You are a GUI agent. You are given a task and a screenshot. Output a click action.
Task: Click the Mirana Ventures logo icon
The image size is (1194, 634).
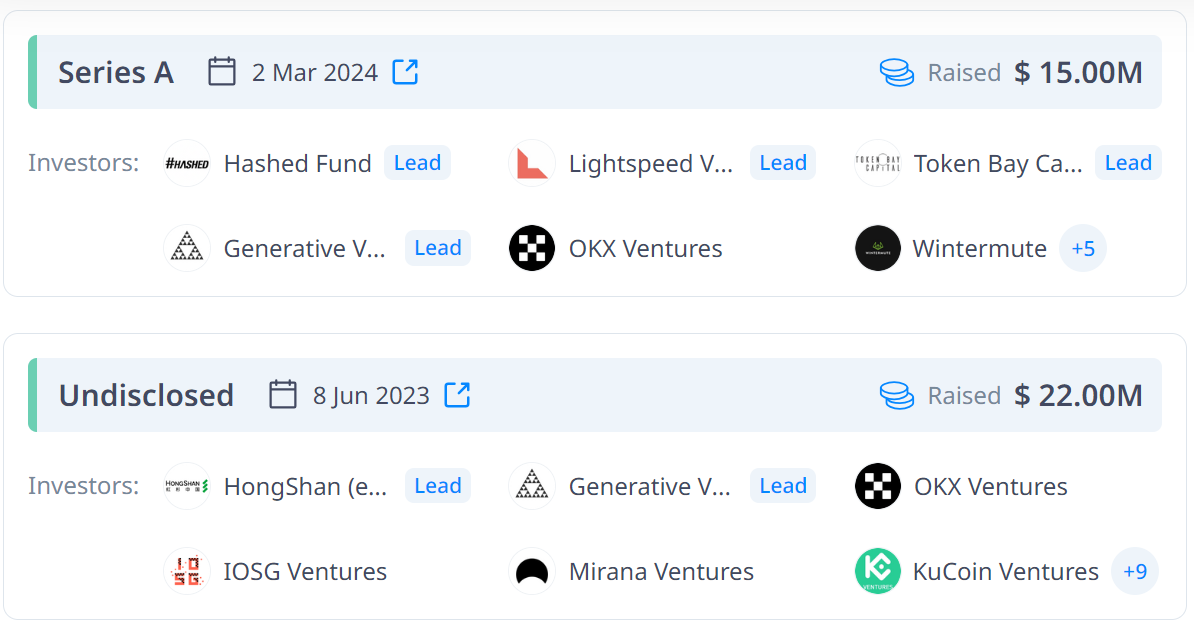click(532, 571)
